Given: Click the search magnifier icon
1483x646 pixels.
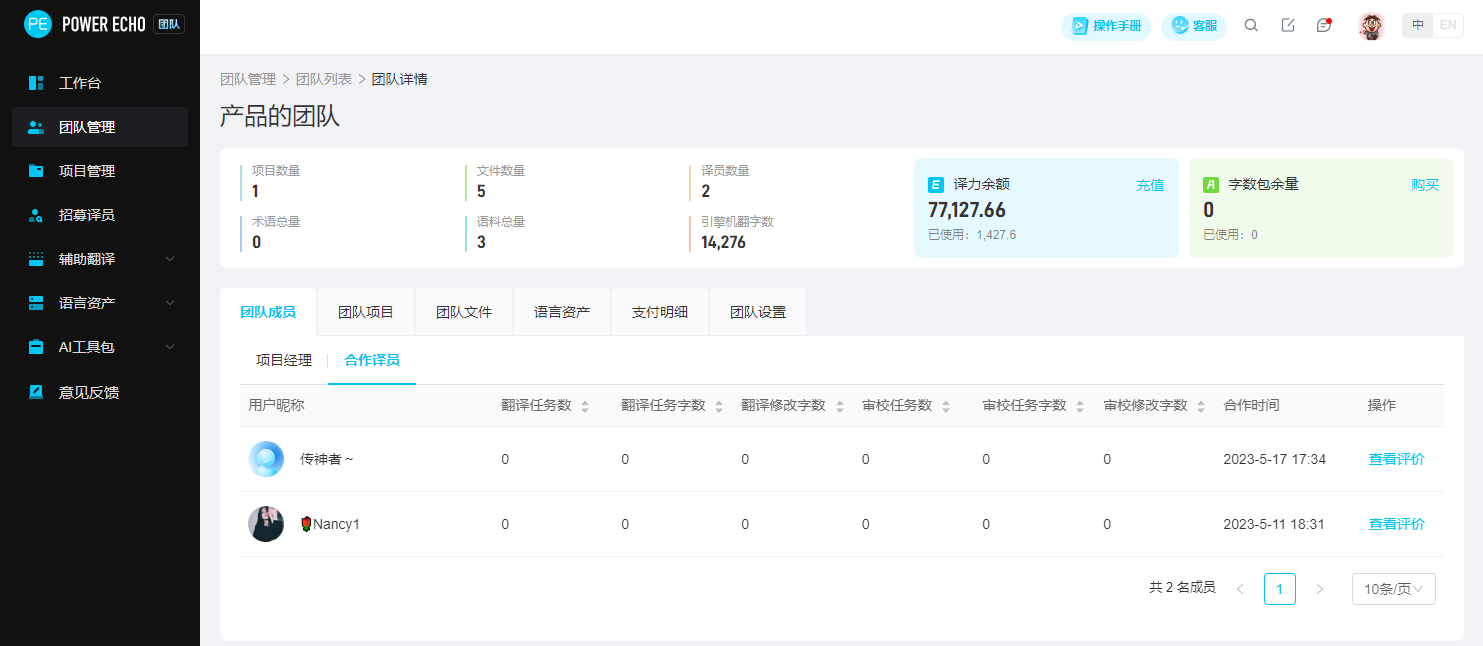Looking at the screenshot, I should [x=1251, y=25].
